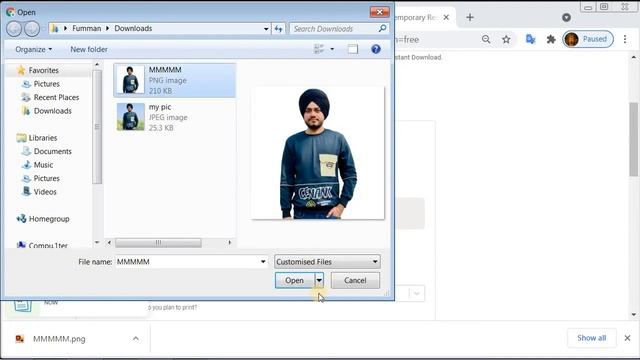Viewport: 640px width, 360px height.
Task: Click the Organize menu
Action: (x=33, y=49)
